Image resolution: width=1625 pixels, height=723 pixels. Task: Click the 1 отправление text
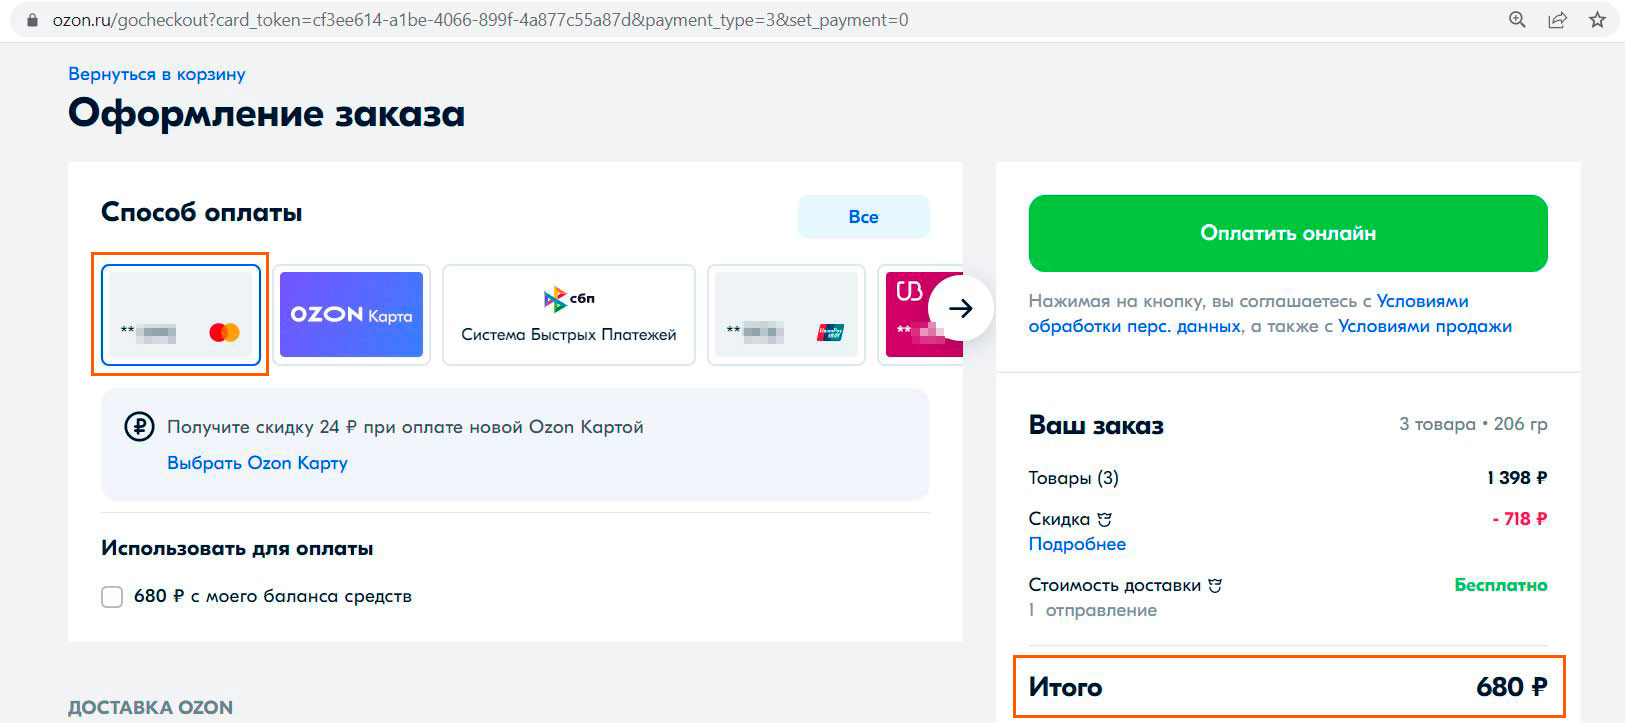pos(1092,610)
